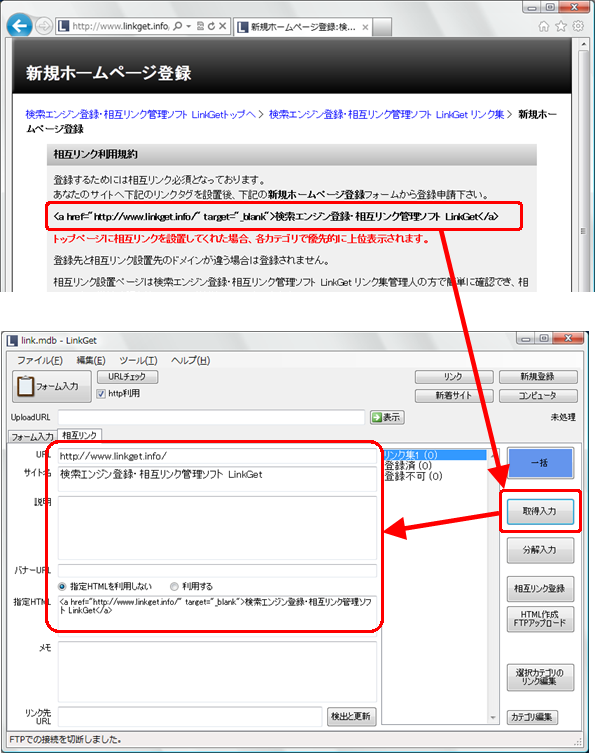Click the URL field with linkget.info
Screen dimensions: 595x753
tap(217, 456)
